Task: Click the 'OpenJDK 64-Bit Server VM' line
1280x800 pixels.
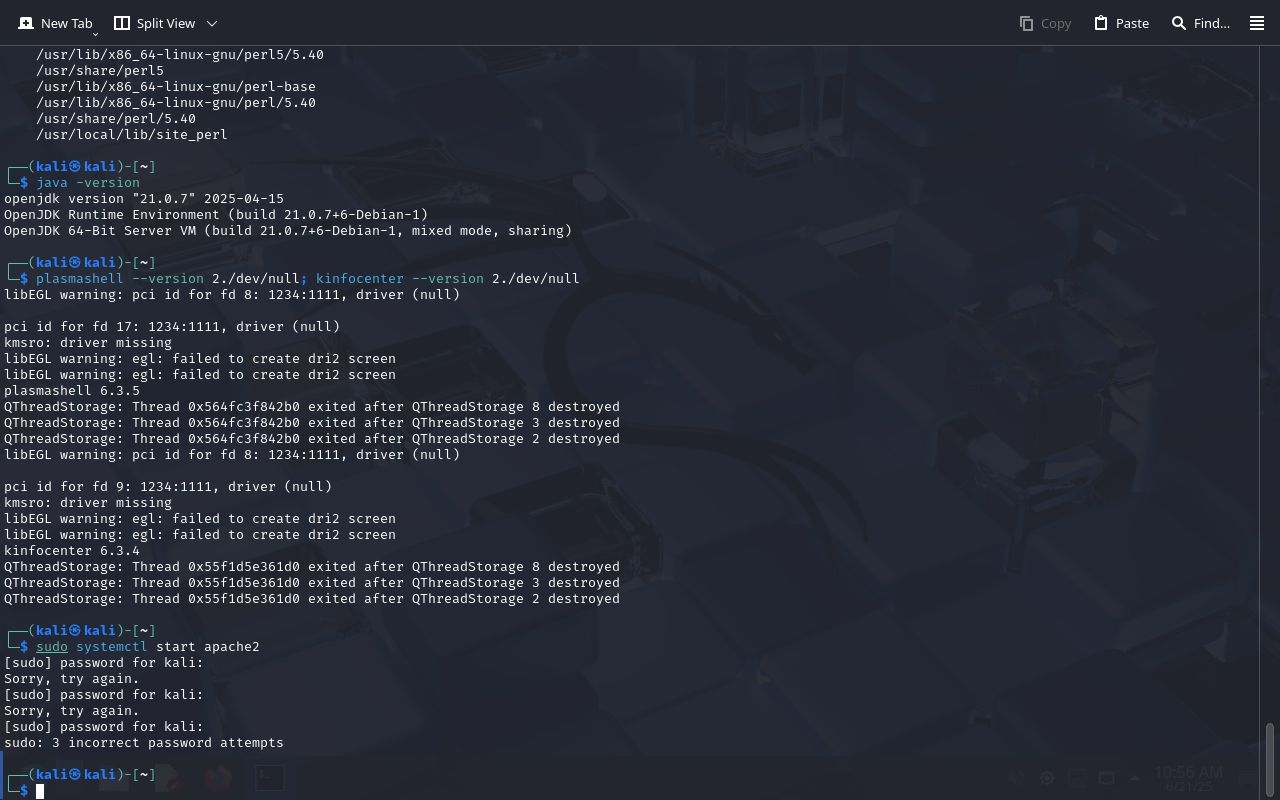Action: [x=288, y=231]
